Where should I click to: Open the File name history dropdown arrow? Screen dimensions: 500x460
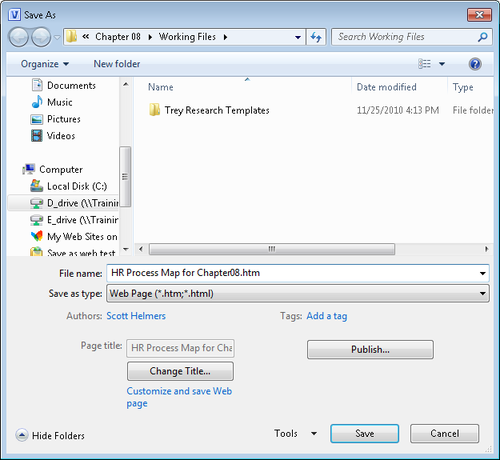click(x=482, y=273)
